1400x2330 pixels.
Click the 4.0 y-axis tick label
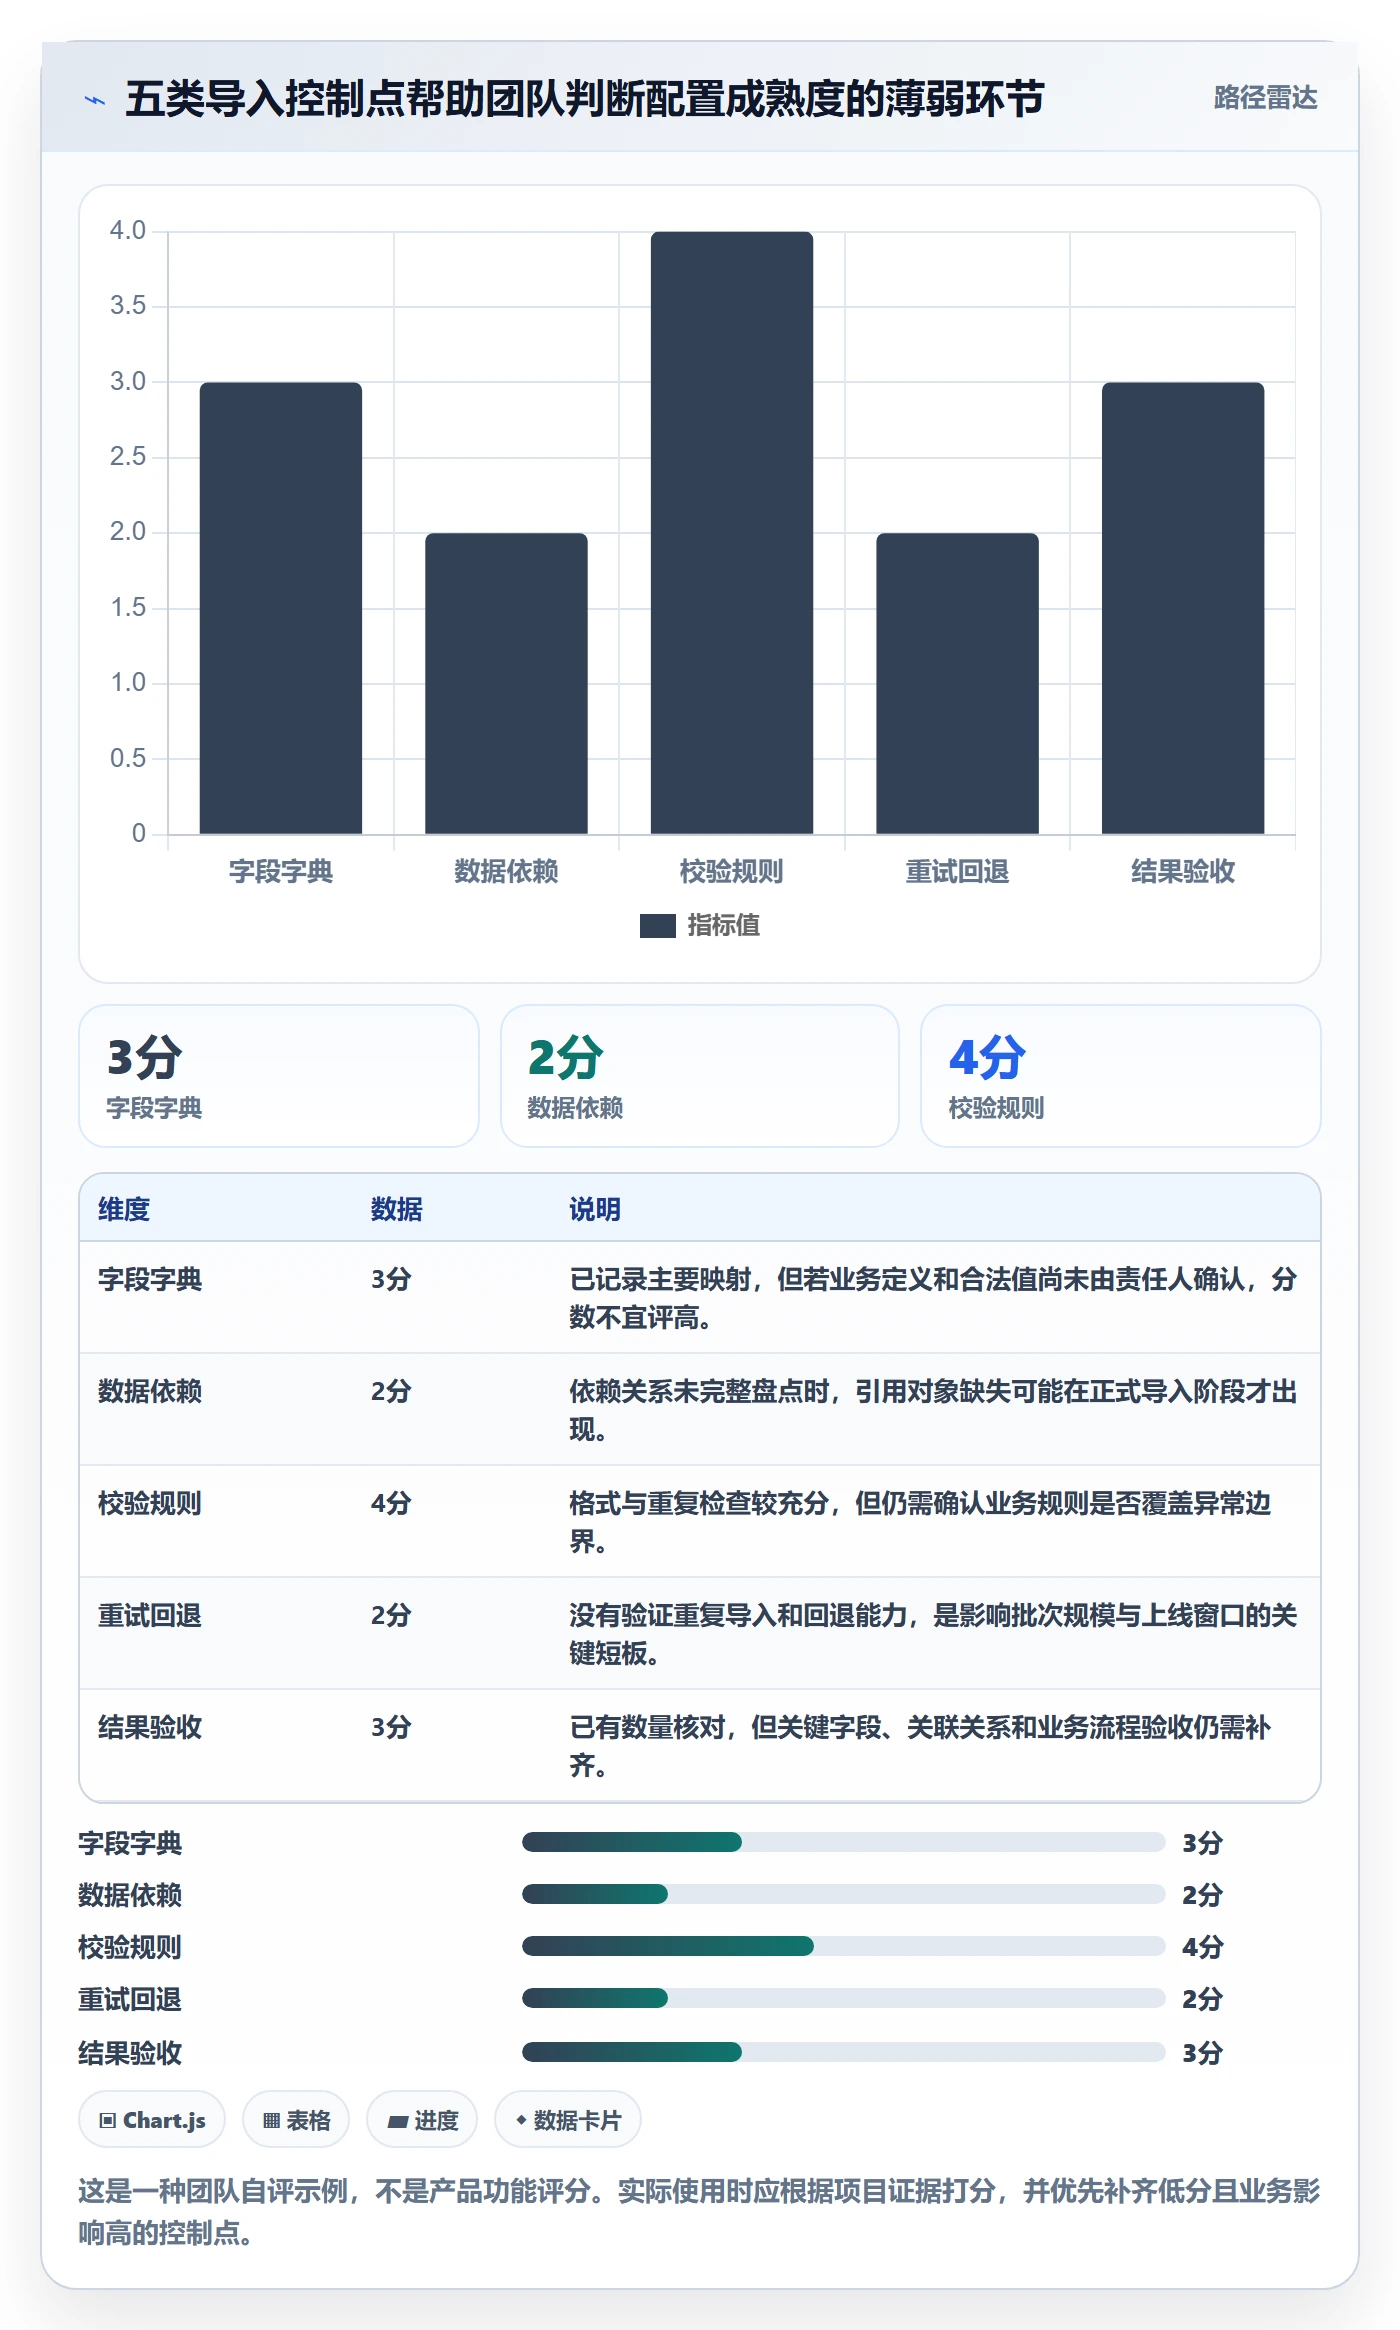point(128,231)
